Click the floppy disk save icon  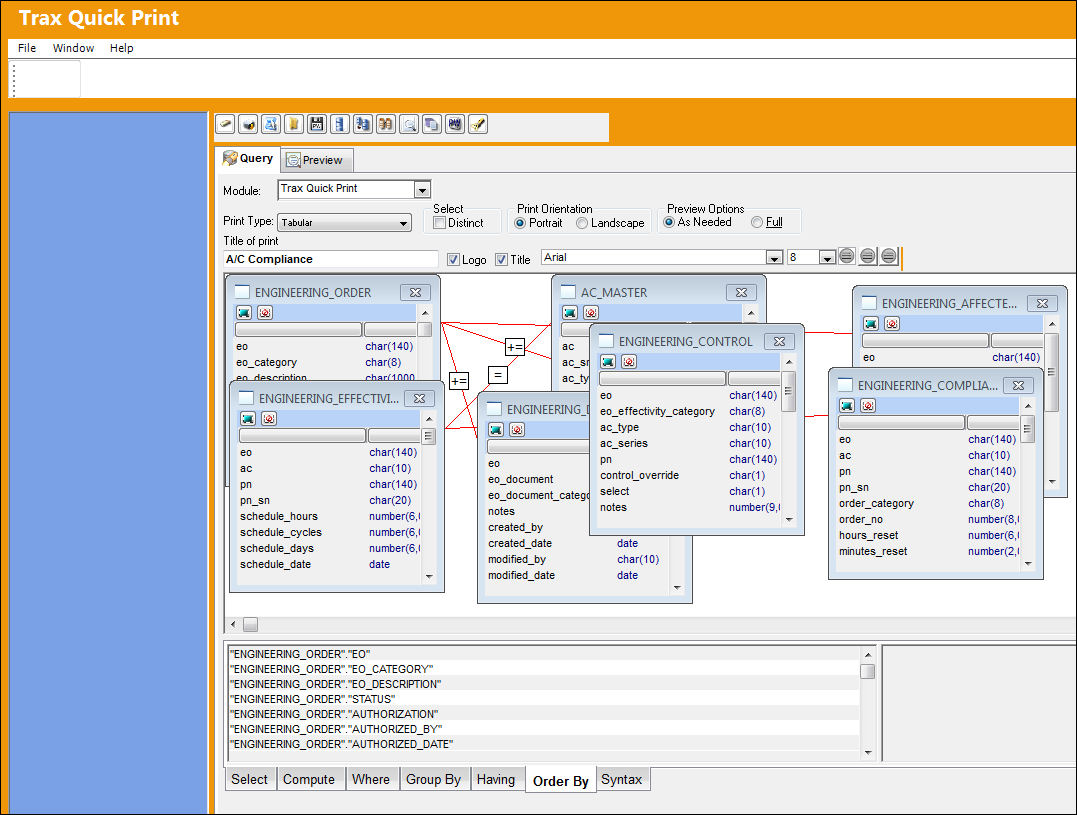(x=317, y=124)
